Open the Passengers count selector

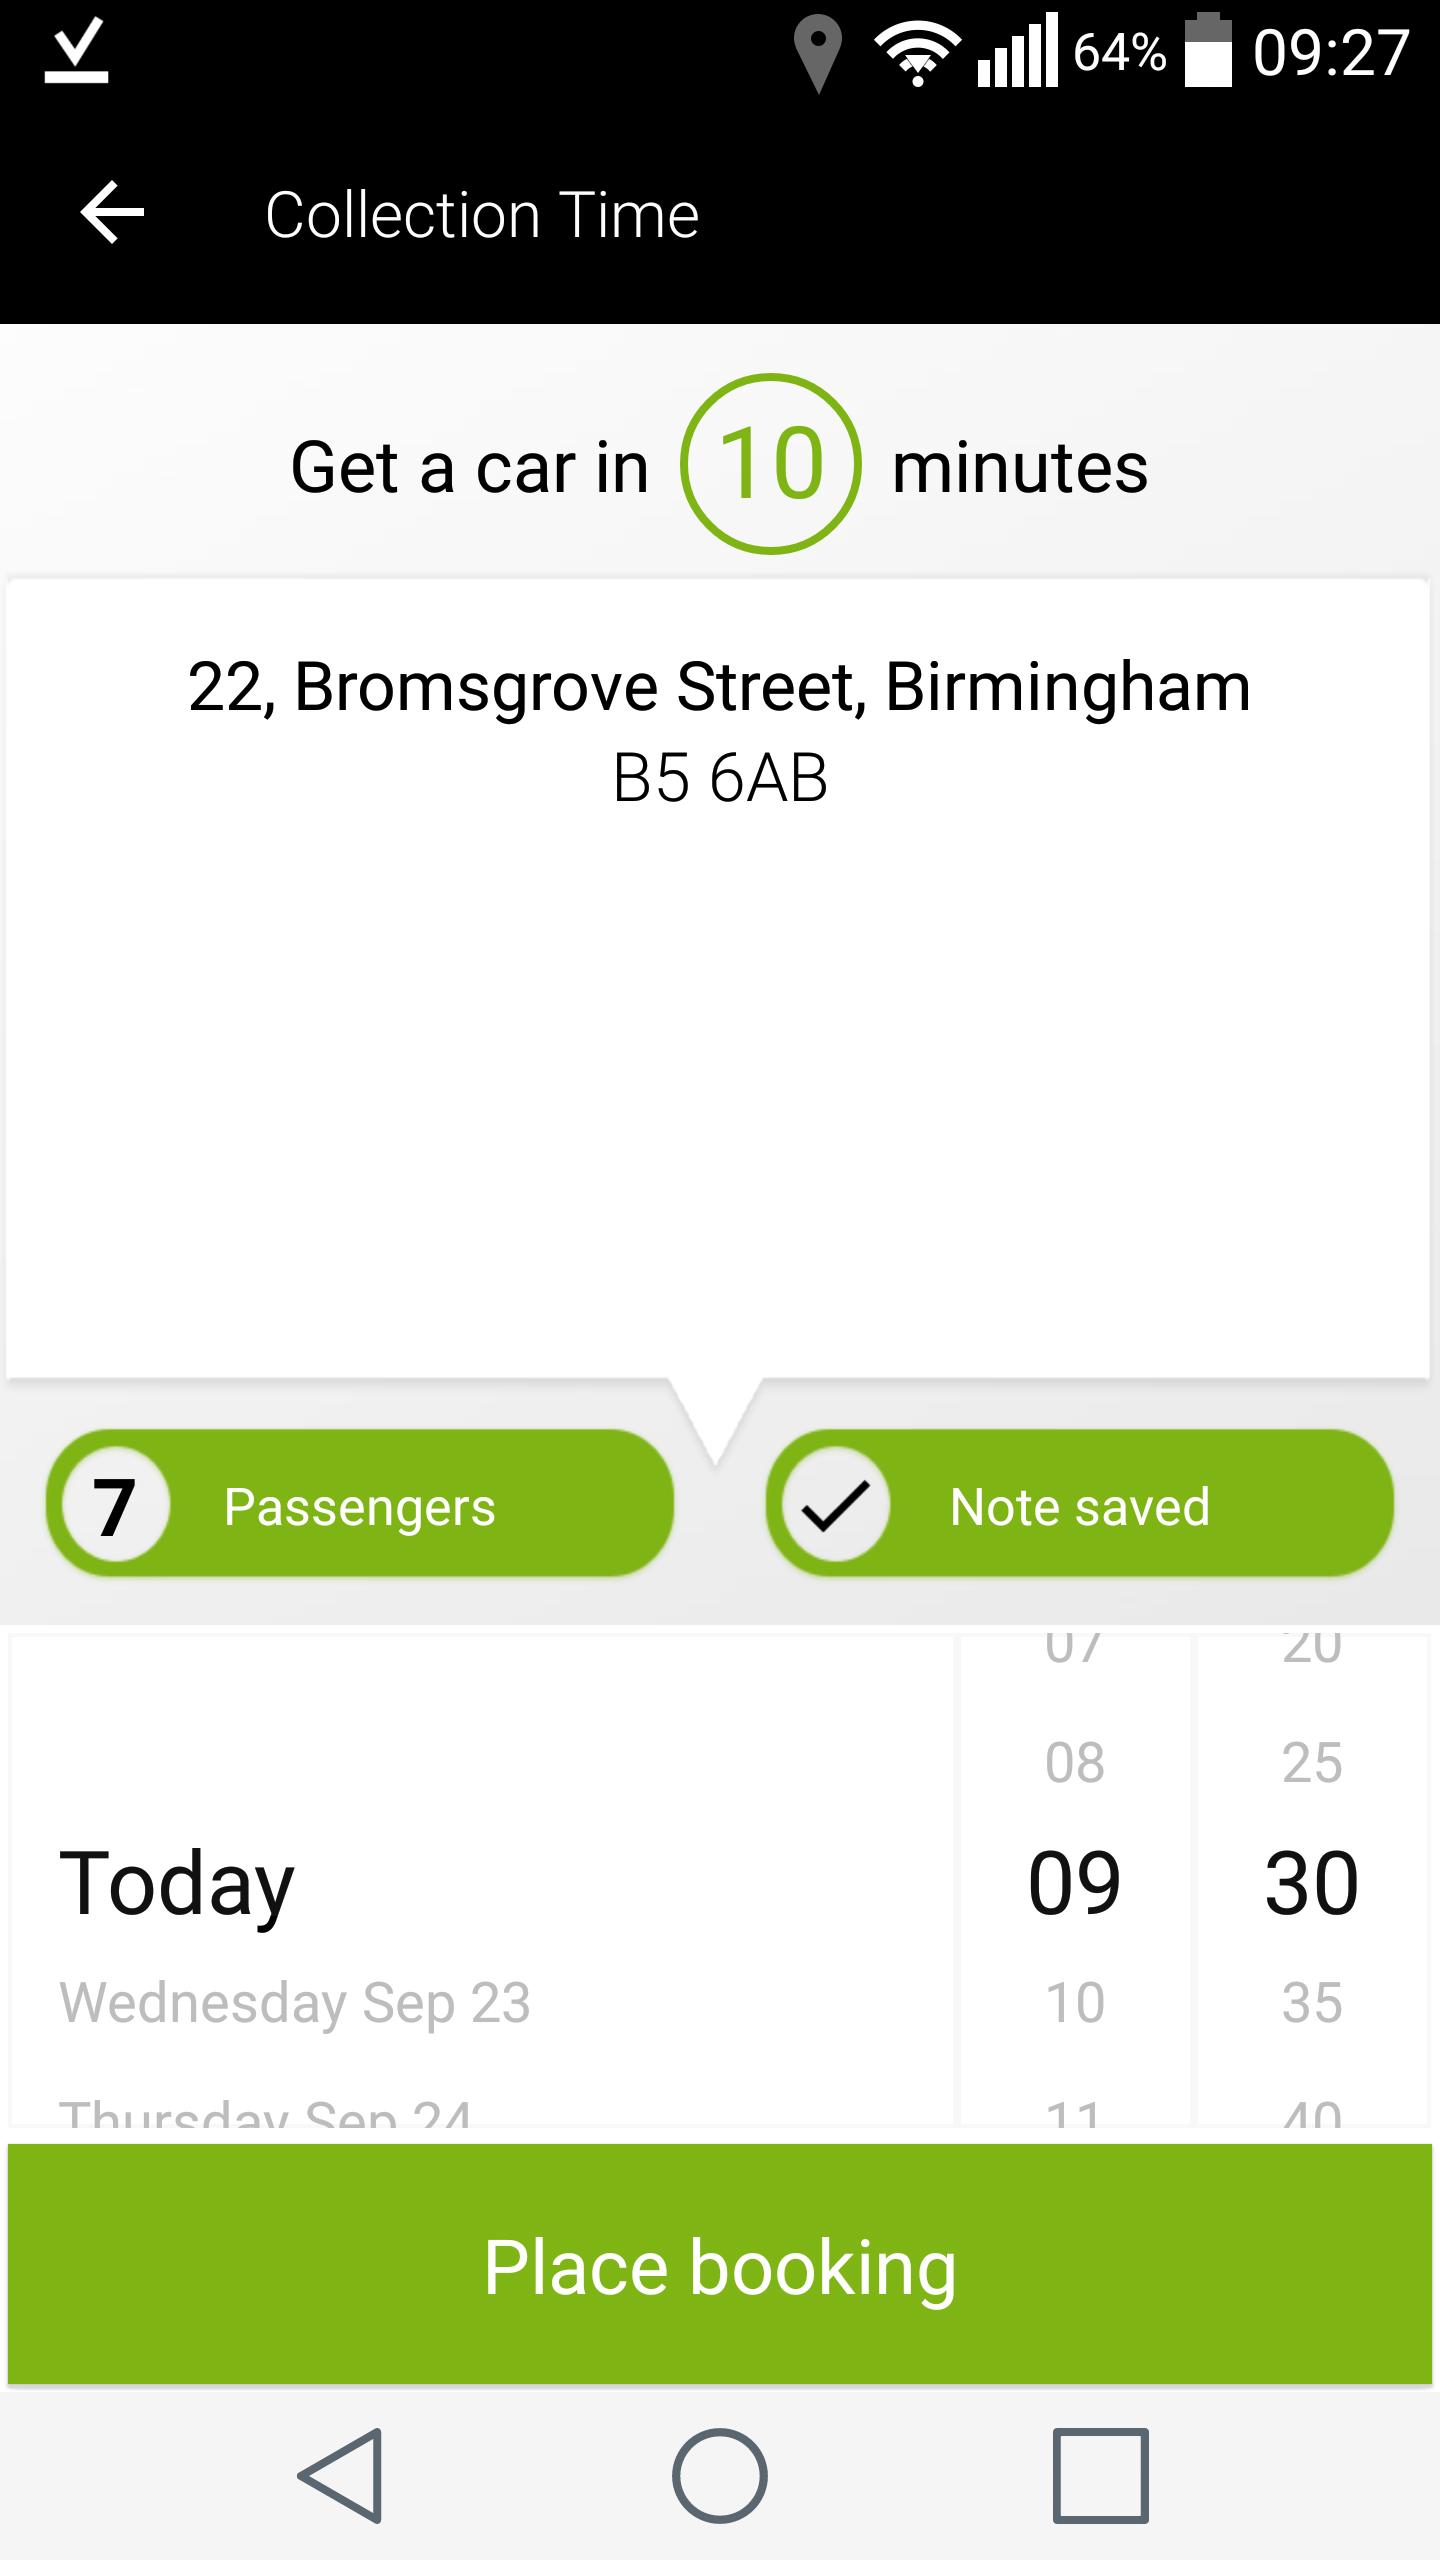pyautogui.click(x=360, y=1505)
